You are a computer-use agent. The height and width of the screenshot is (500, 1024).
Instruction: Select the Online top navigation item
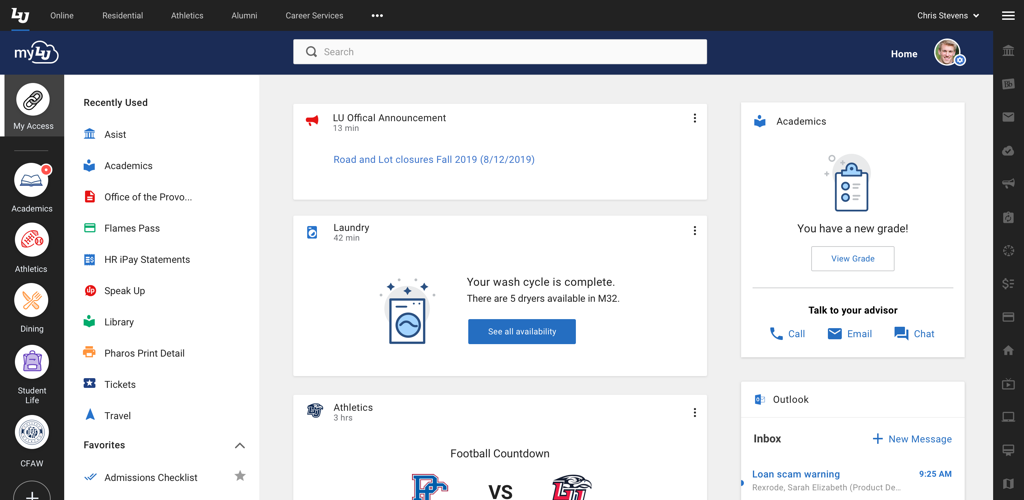(62, 16)
